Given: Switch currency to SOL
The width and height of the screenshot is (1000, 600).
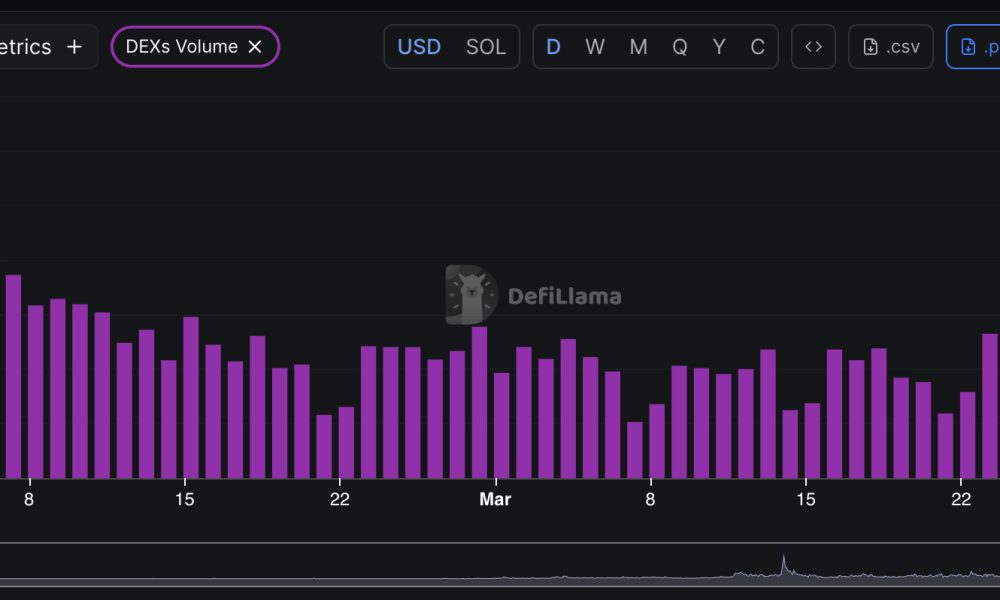Looking at the screenshot, I should pyautogui.click(x=486, y=46).
